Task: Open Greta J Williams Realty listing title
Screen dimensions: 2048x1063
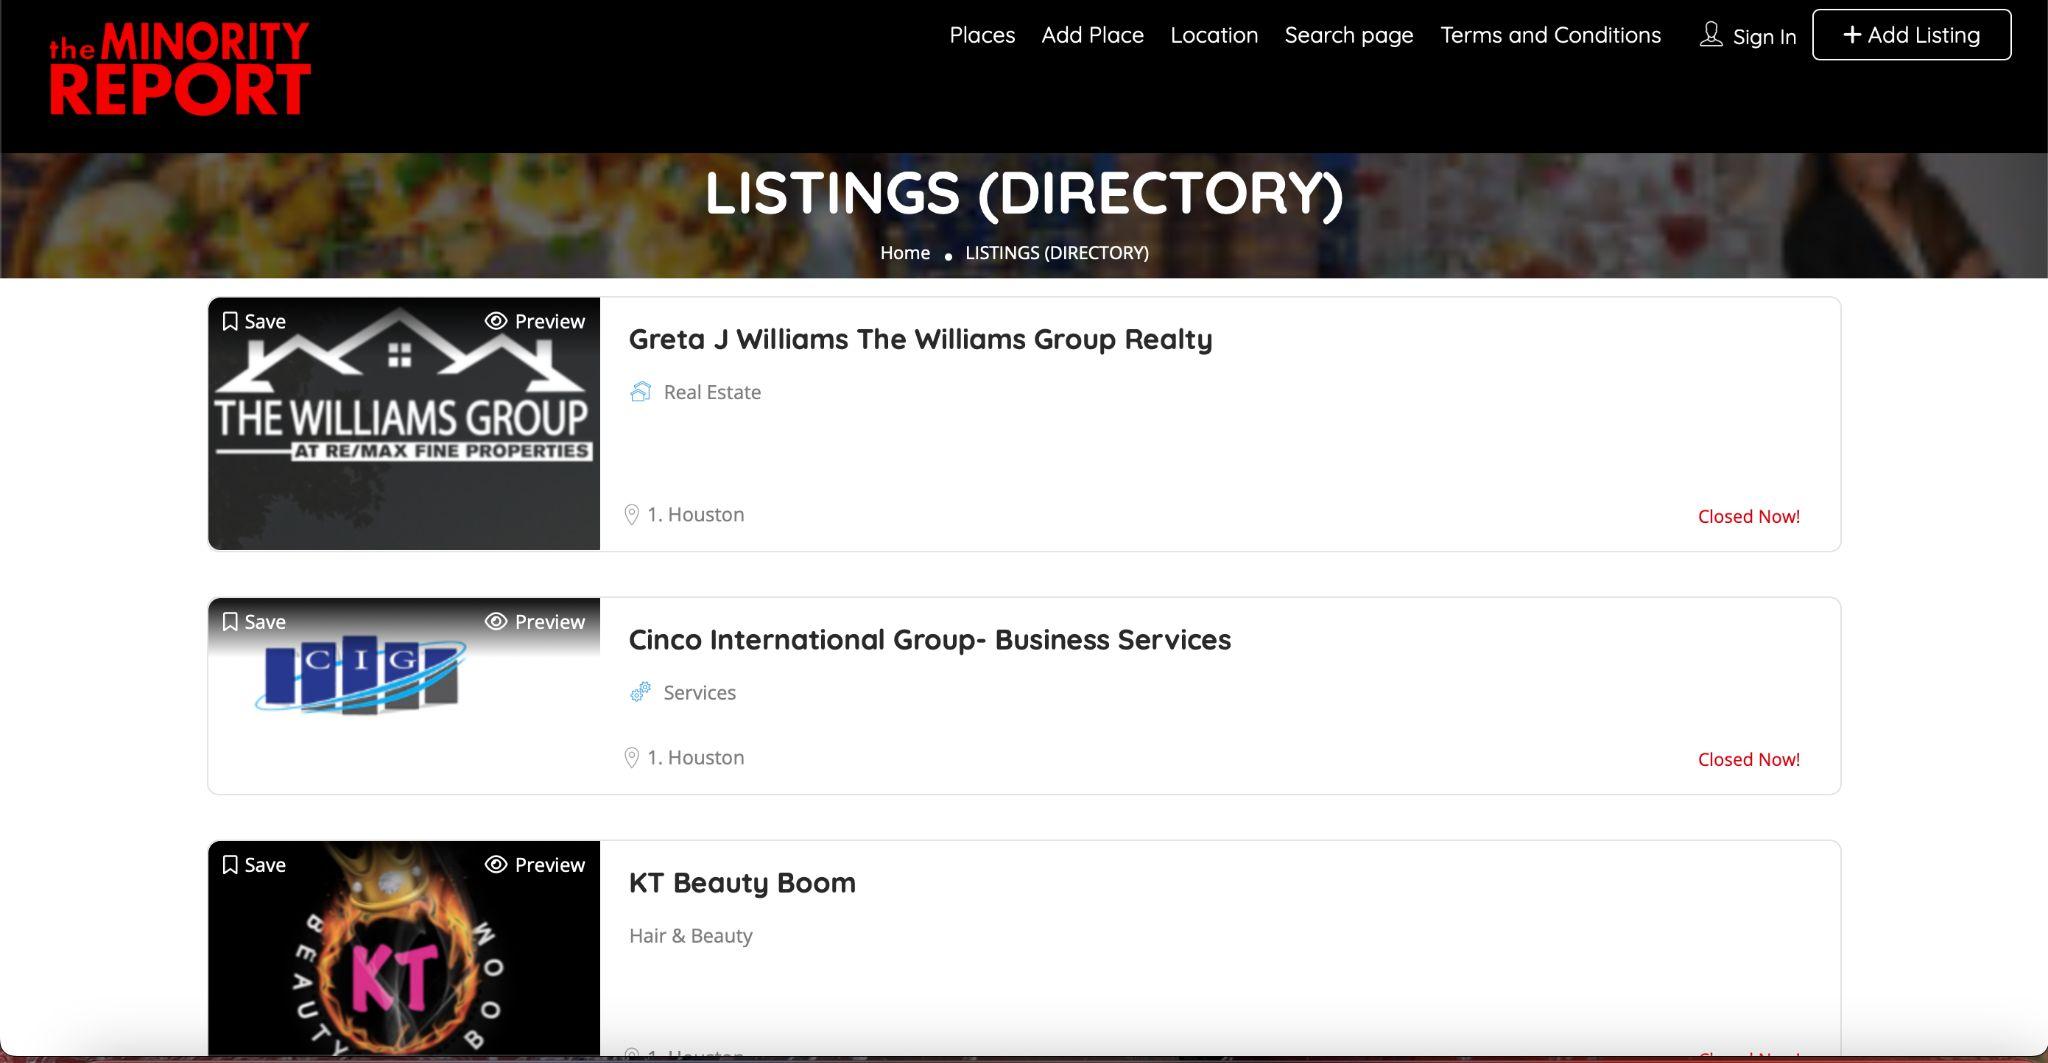Action: (x=920, y=339)
